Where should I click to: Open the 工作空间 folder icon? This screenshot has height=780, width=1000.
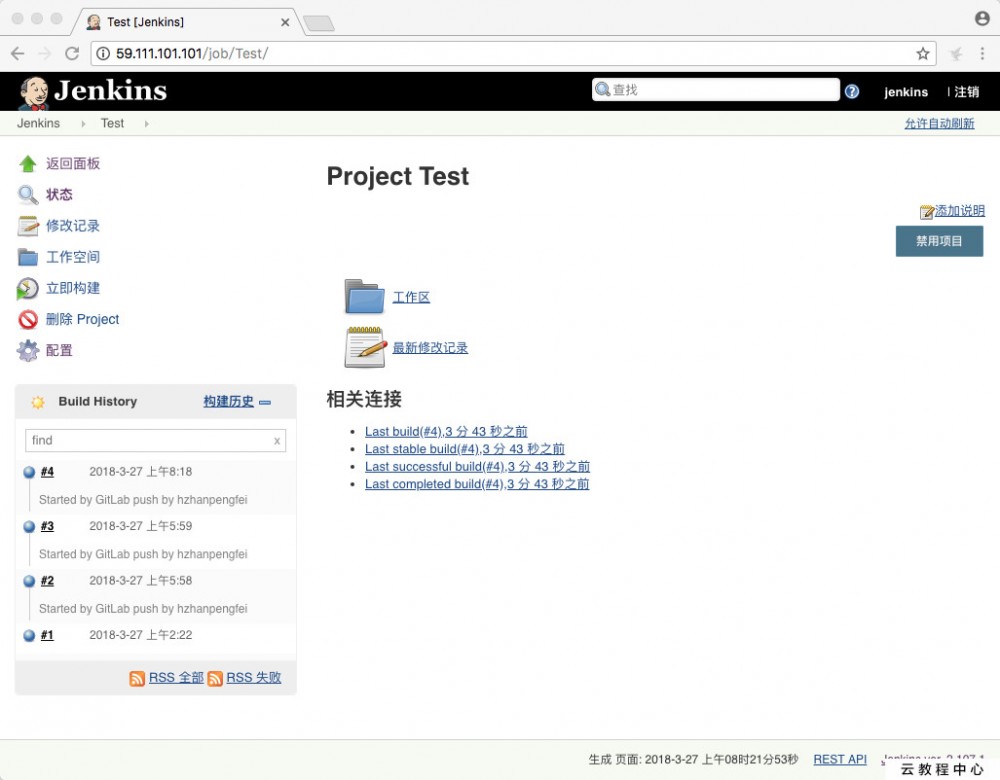(28, 256)
